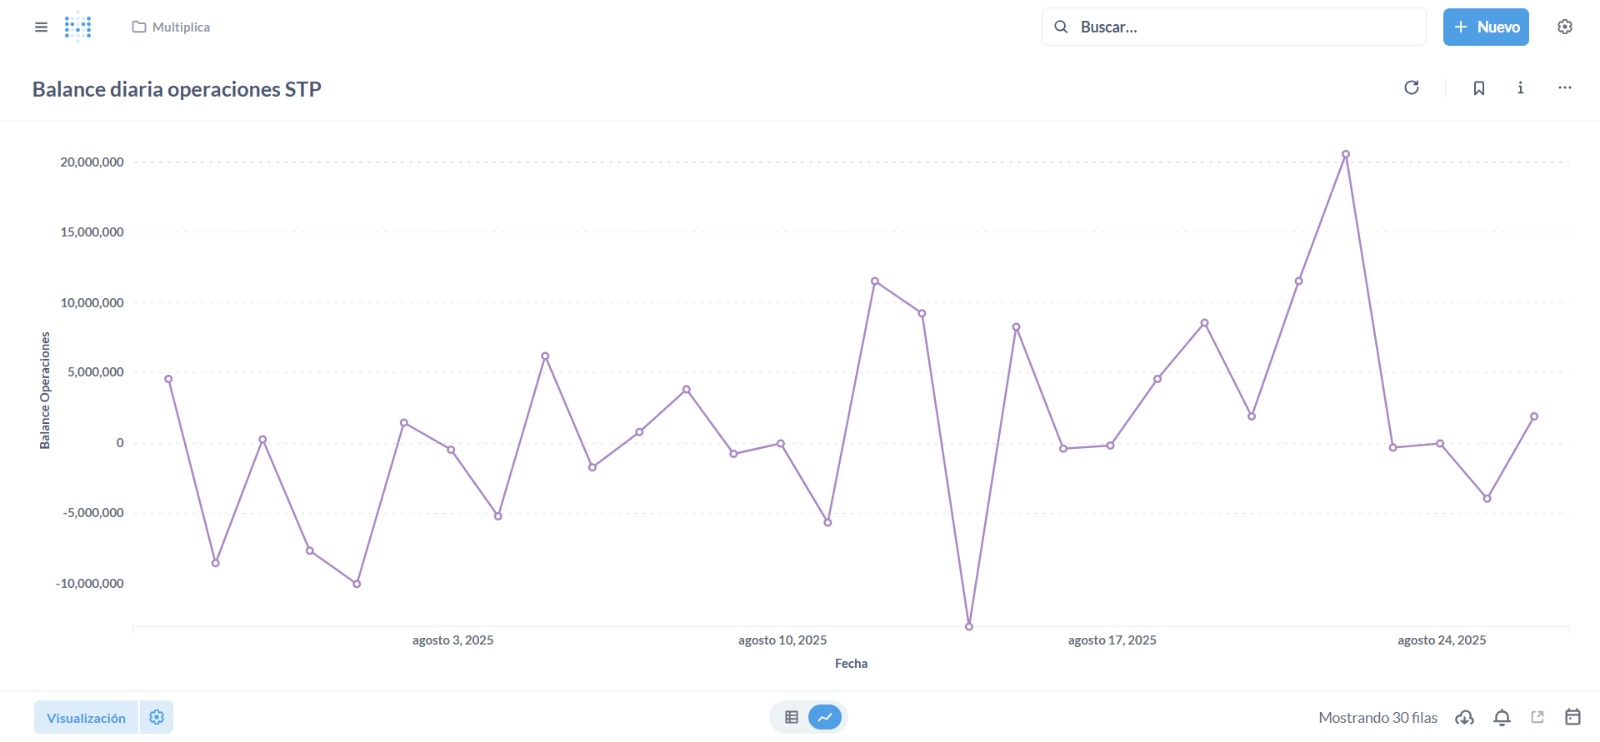Click the Nuevo button

(1485, 27)
